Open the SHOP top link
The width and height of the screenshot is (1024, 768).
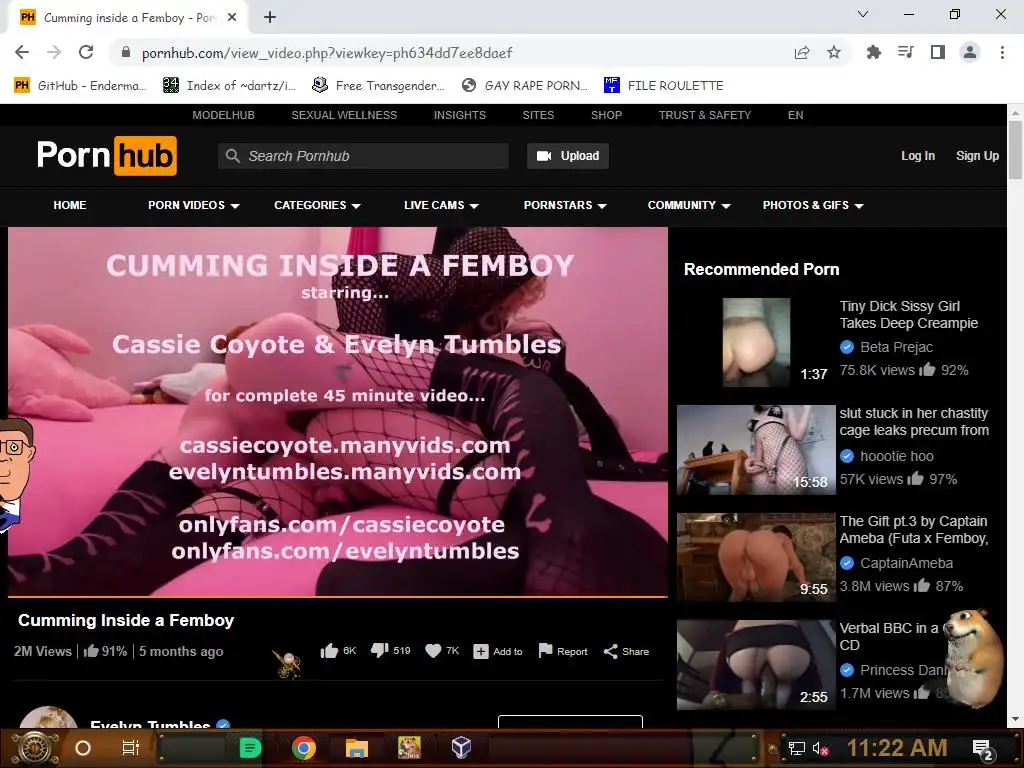606,115
